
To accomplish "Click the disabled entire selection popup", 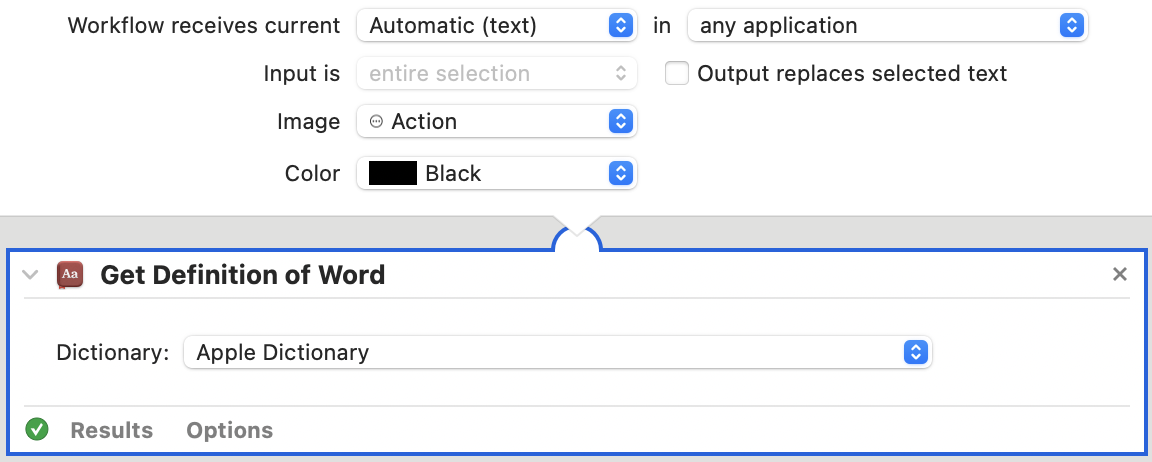I will coord(497,73).
